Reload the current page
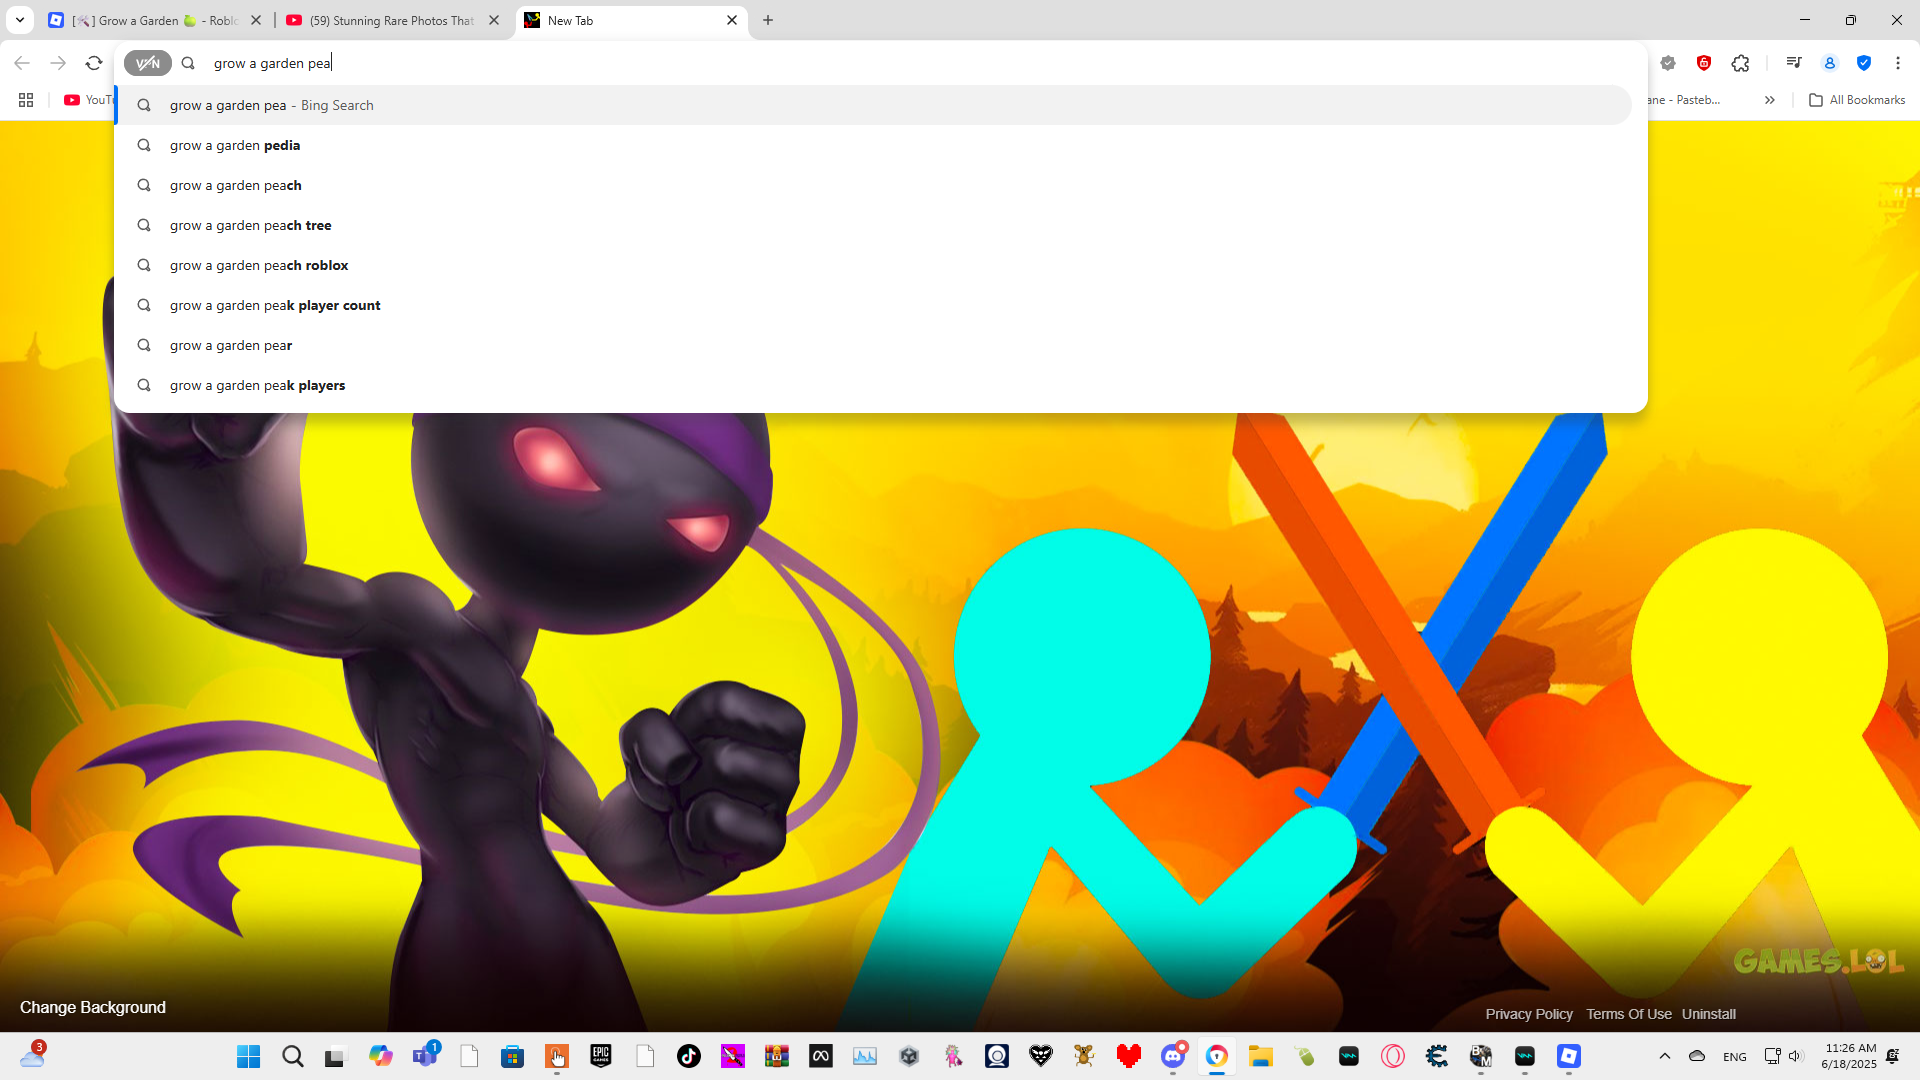1920x1080 pixels. [x=94, y=63]
